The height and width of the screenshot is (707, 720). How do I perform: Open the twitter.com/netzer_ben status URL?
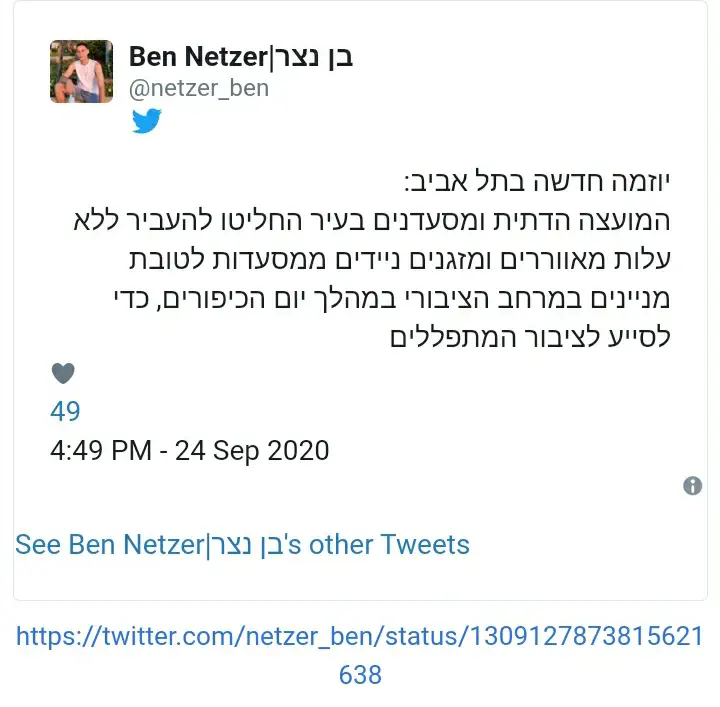(360, 637)
